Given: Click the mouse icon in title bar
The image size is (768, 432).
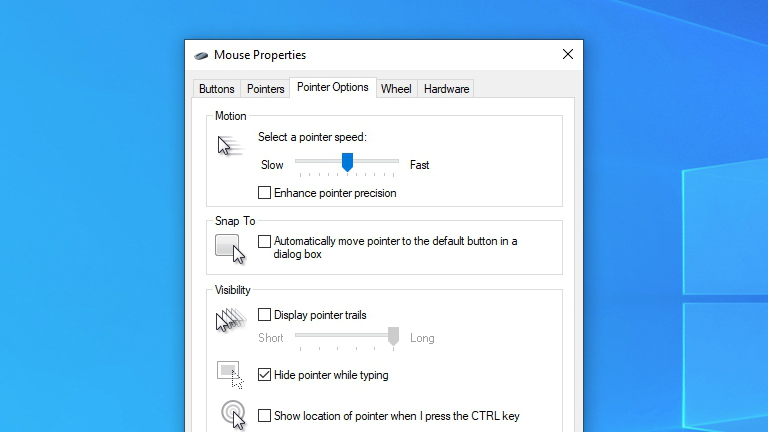Looking at the screenshot, I should (201, 55).
